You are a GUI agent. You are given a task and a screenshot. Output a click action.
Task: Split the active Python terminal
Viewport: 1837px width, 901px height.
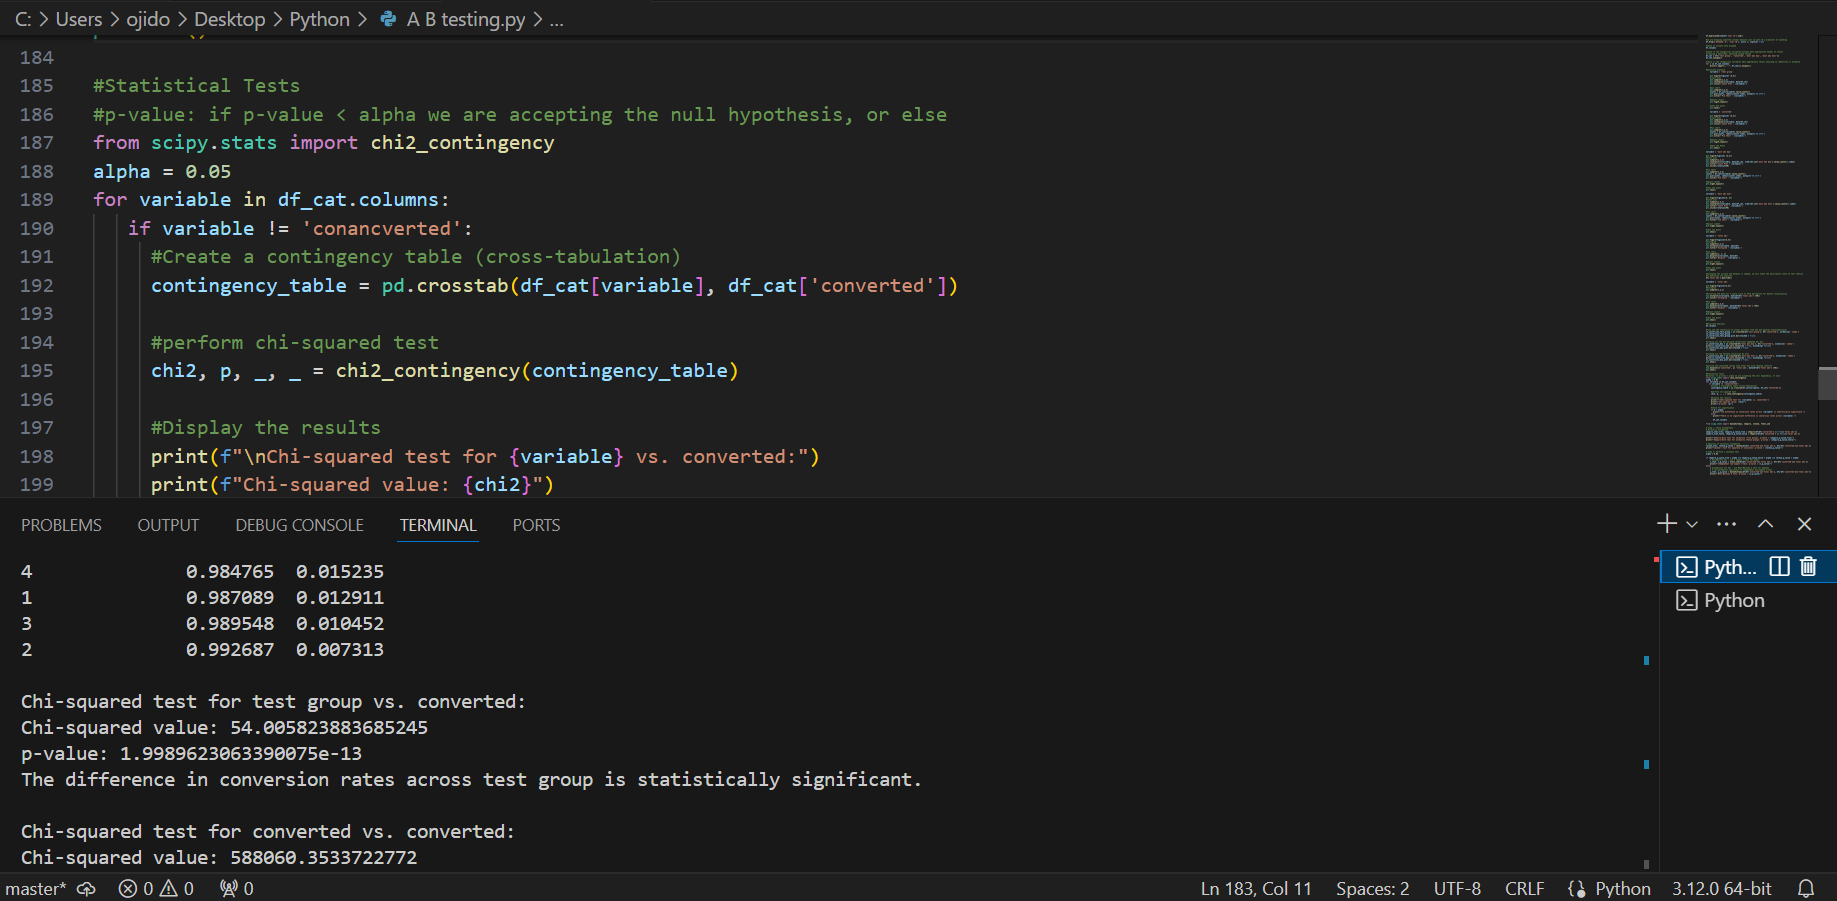(1779, 567)
